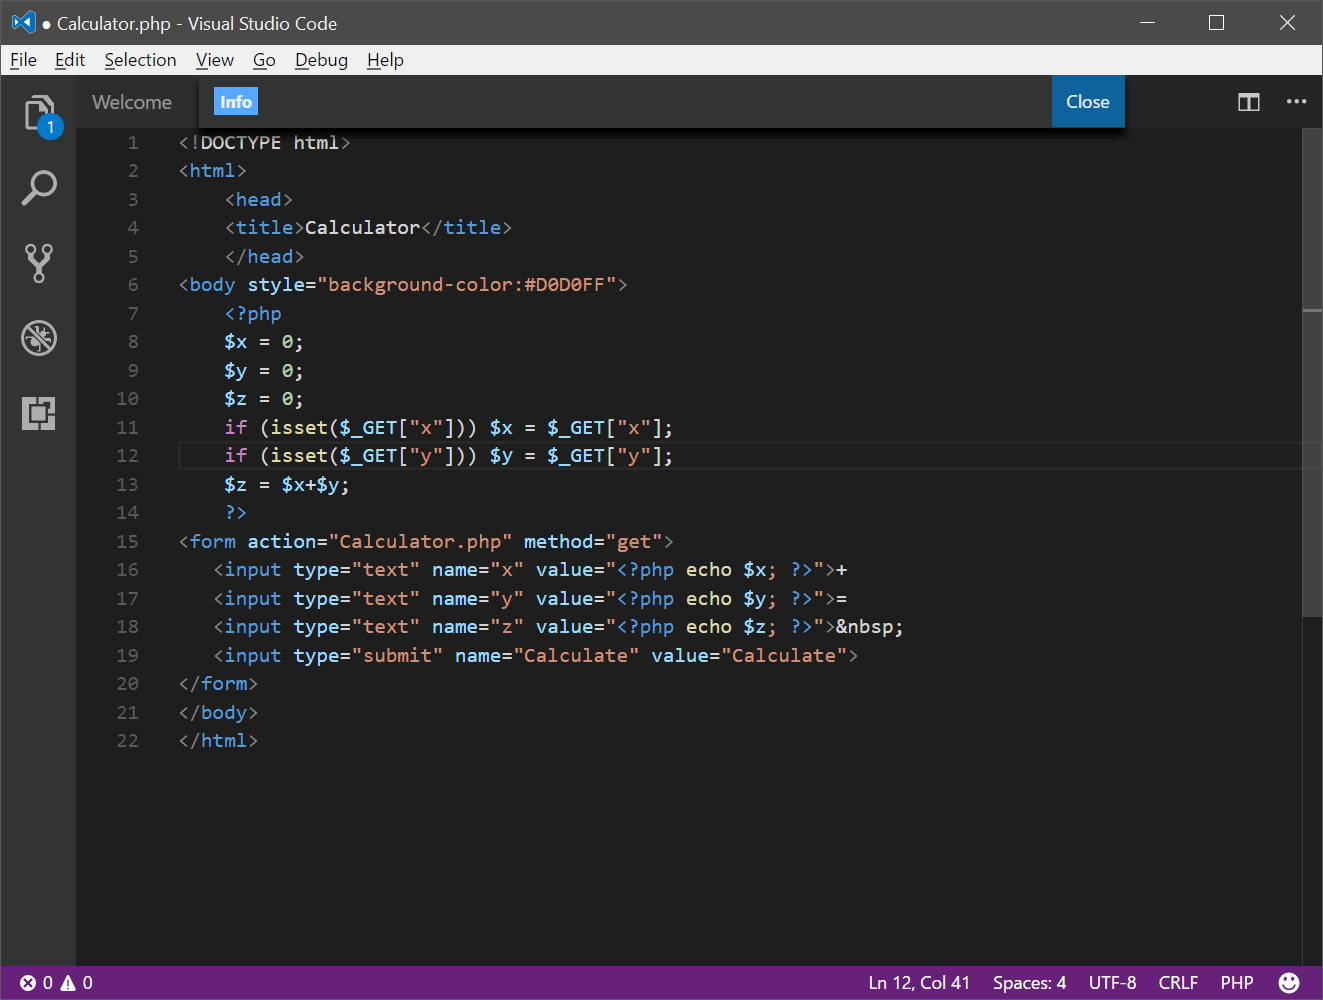Click the DOCTYPE html line
The image size is (1323, 1000).
click(x=264, y=143)
